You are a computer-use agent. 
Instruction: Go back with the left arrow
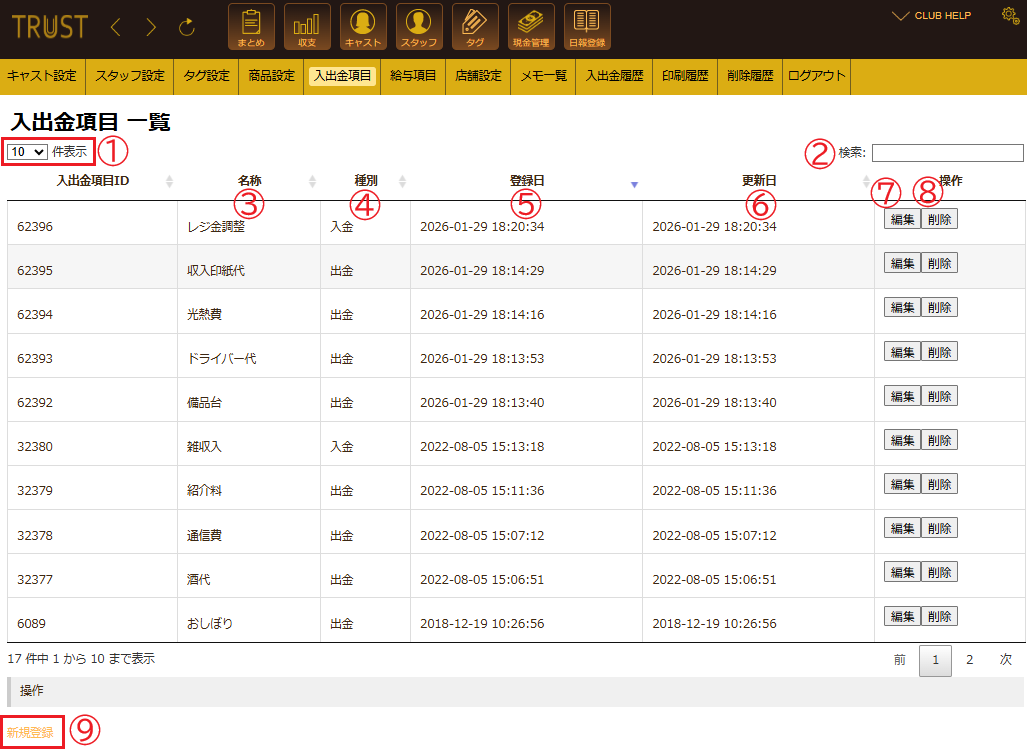pyautogui.click(x=115, y=27)
